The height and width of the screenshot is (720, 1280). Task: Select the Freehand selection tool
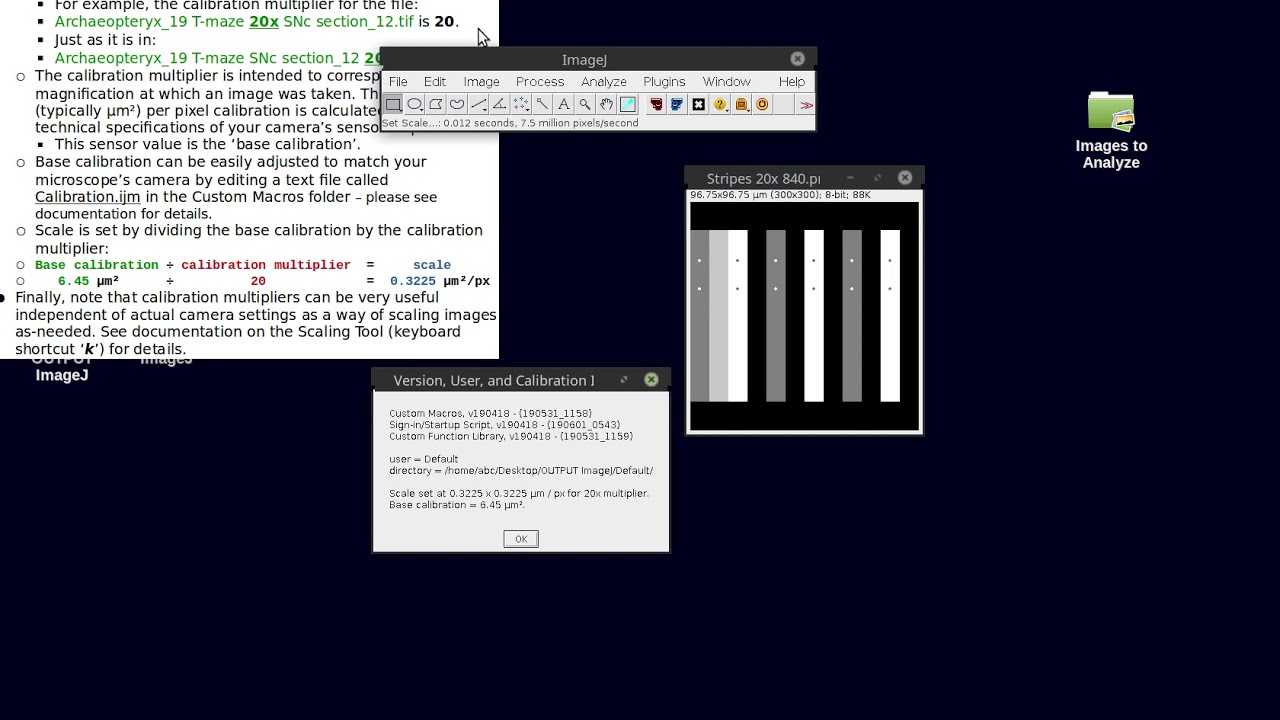pyautogui.click(x=457, y=104)
